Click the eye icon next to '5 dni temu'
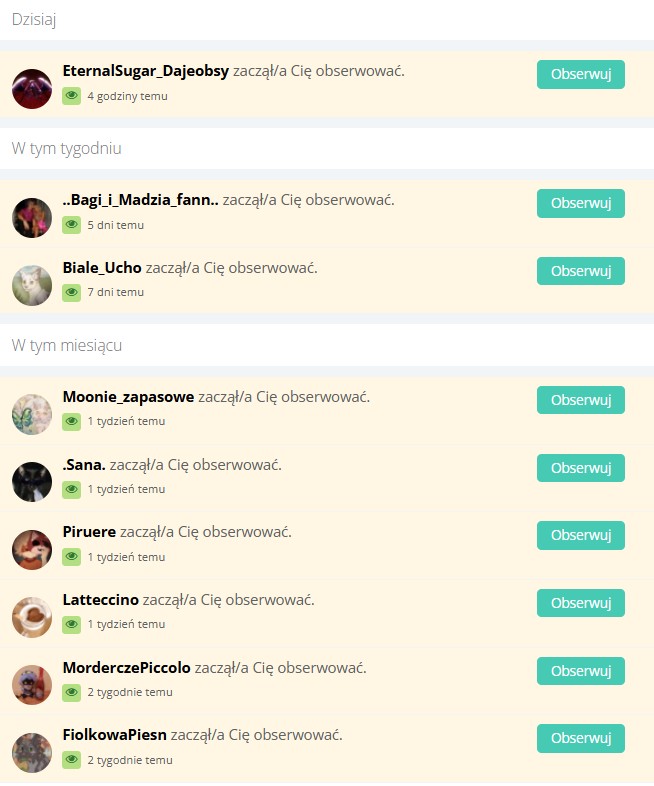Screen dimensions: 654x786 72,225
